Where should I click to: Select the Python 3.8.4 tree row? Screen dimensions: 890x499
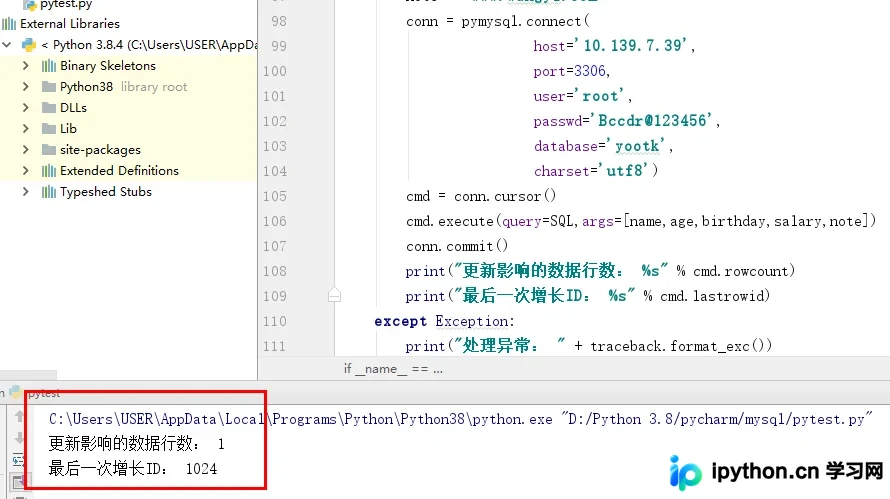pos(129,45)
